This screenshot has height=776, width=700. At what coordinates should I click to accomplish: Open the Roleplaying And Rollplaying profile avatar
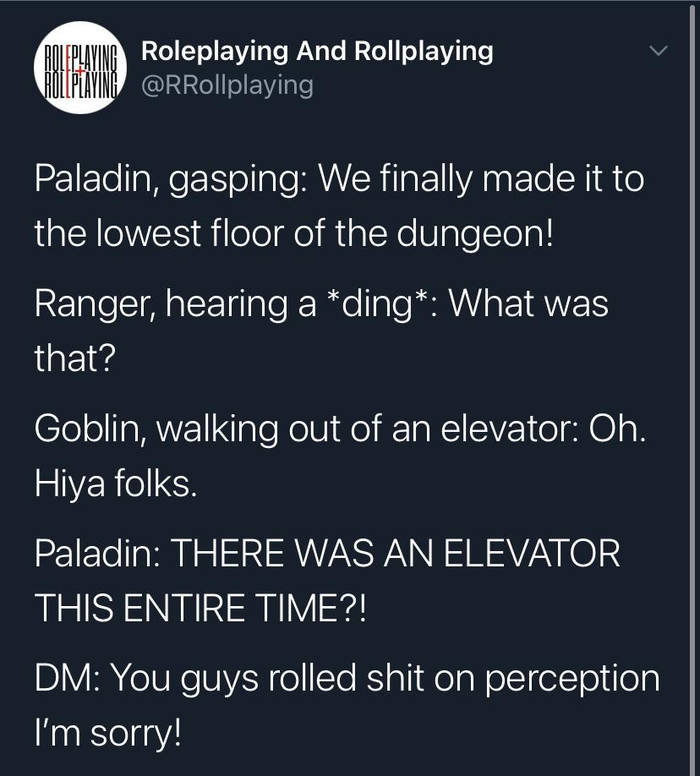pyautogui.click(x=79, y=67)
